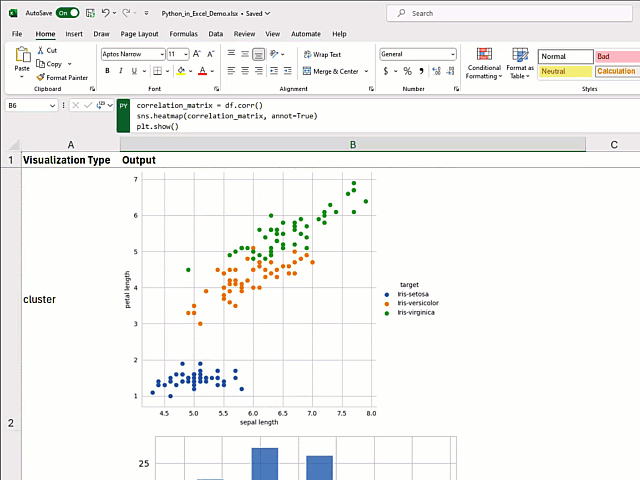640x480 pixels.
Task: Toggle the AutoSave switch off
Action: pyautogui.click(x=67, y=13)
